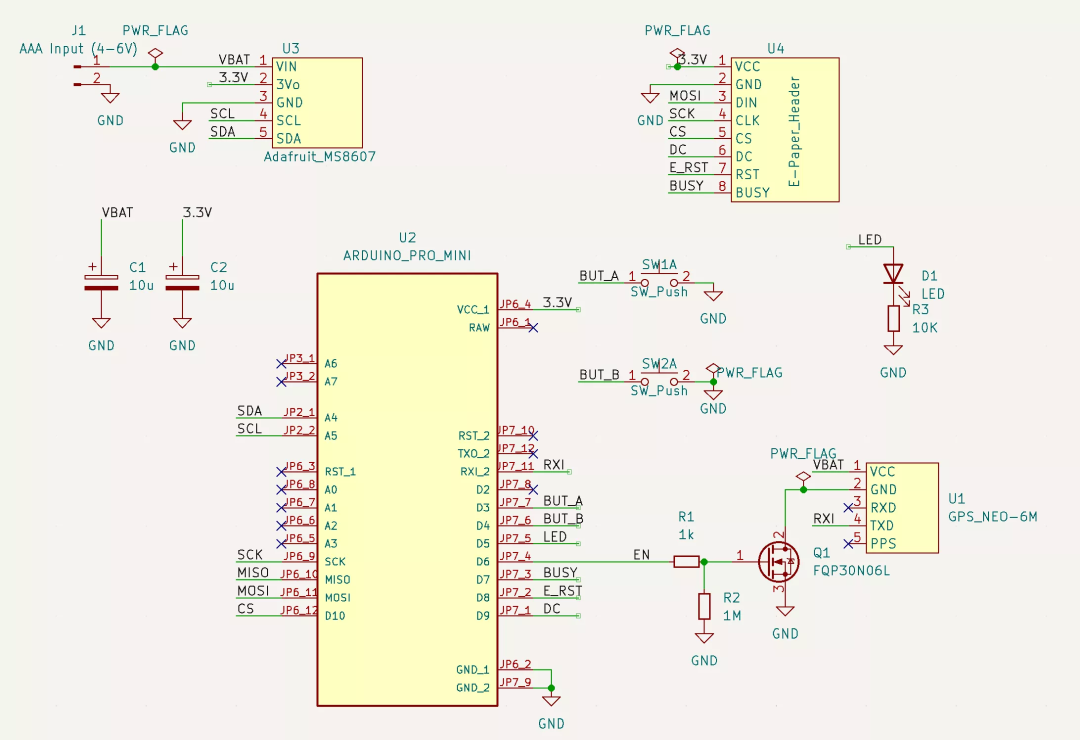The height and width of the screenshot is (740, 1080).
Task: Select the Q1 MOSFET transistor symbol
Action: click(778, 562)
